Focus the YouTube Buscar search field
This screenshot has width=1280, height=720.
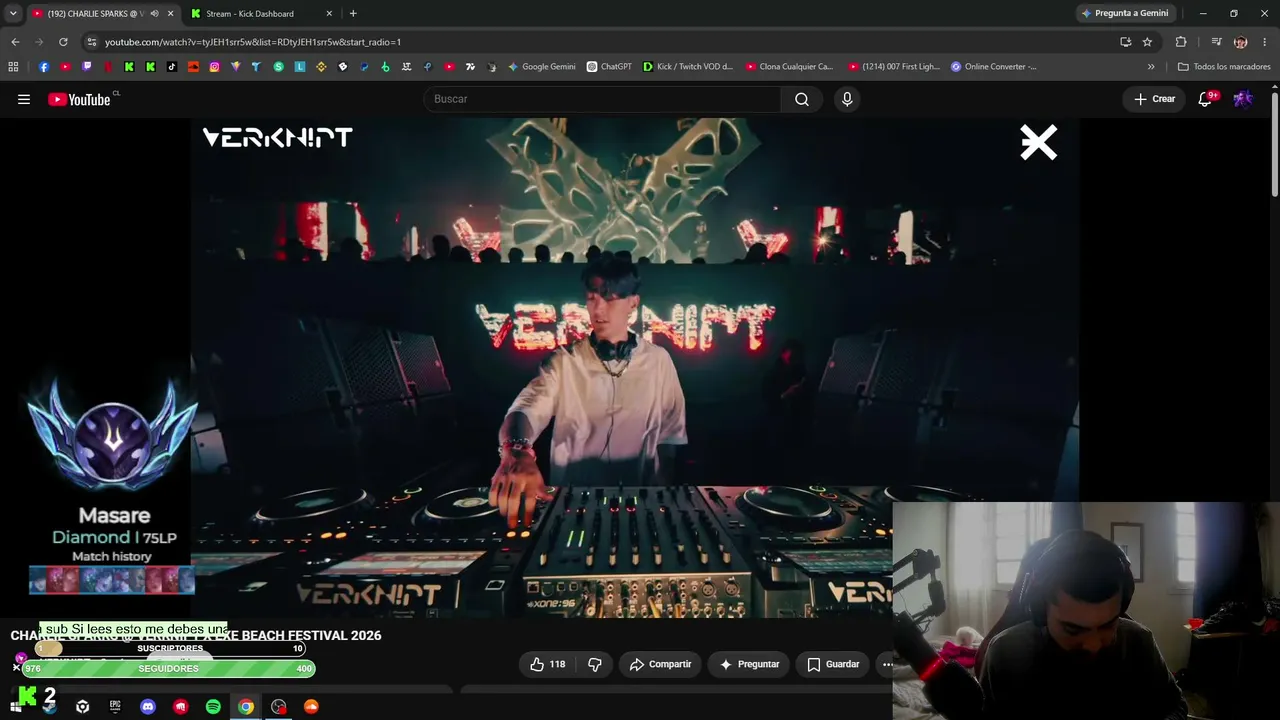(602, 99)
